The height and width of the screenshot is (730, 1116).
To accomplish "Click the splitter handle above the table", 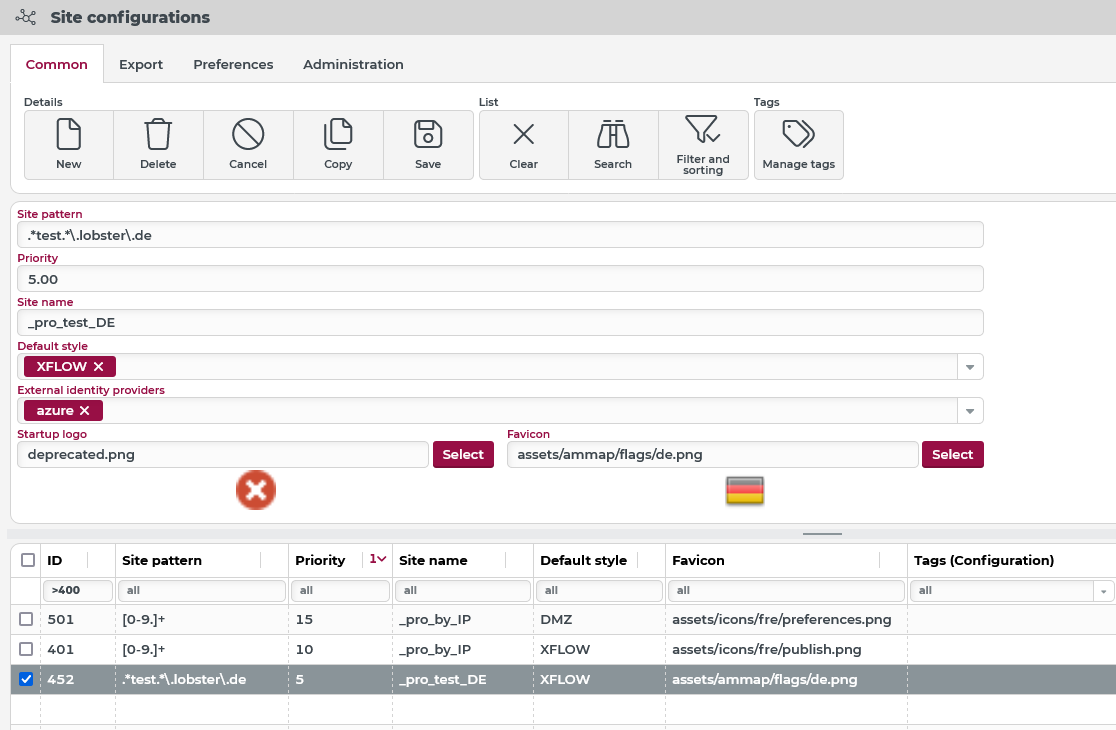I will pyautogui.click(x=822, y=534).
